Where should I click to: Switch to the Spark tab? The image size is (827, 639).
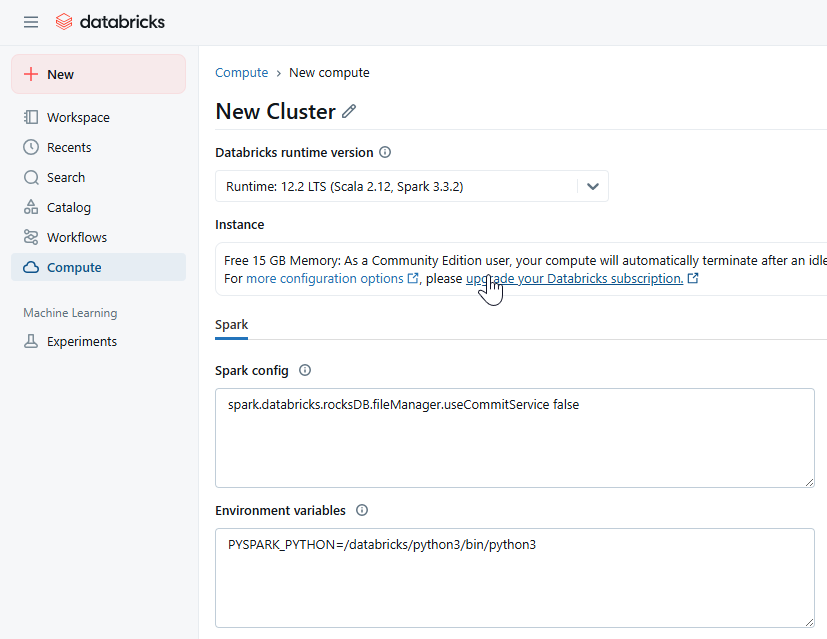[x=232, y=325]
